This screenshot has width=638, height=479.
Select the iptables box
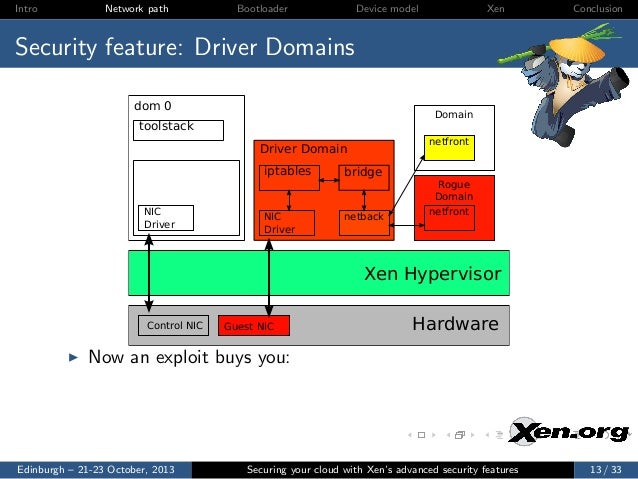coord(289,178)
